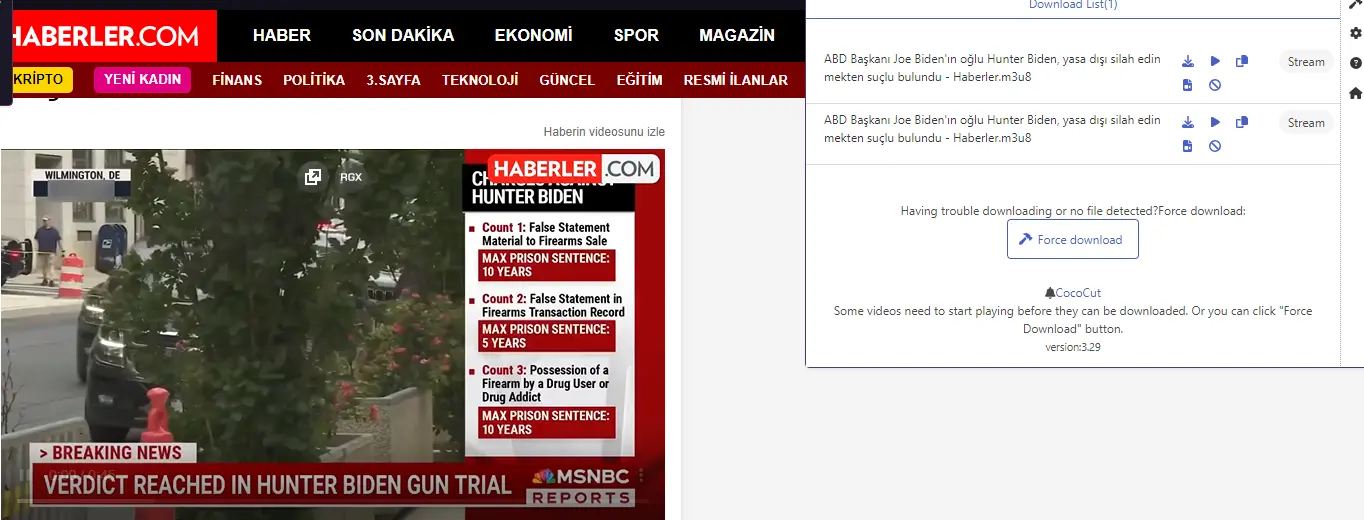The image size is (1364, 520).
Task: Open the SPOR menu item
Action: 636,35
